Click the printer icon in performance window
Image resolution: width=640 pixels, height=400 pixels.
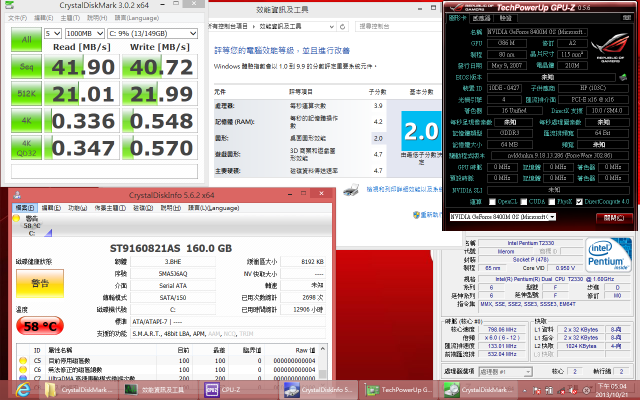[351, 190]
